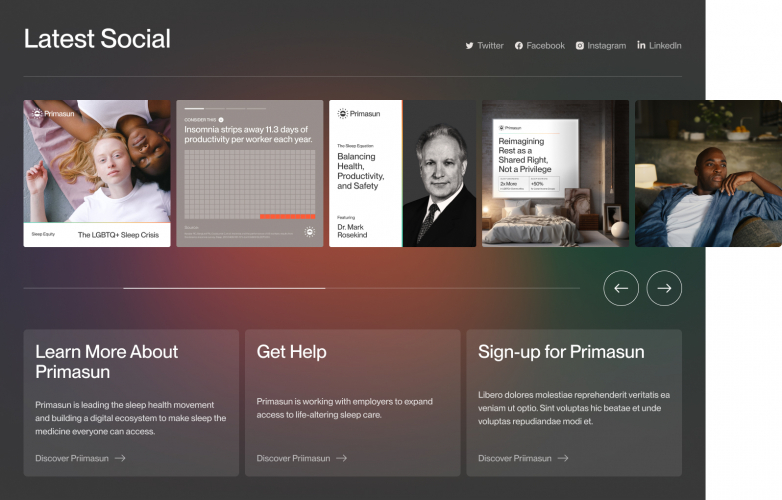This screenshot has width=782, height=500.
Task: Click Discover Primasun under Sign-up for Primasun
Action: 514,458
